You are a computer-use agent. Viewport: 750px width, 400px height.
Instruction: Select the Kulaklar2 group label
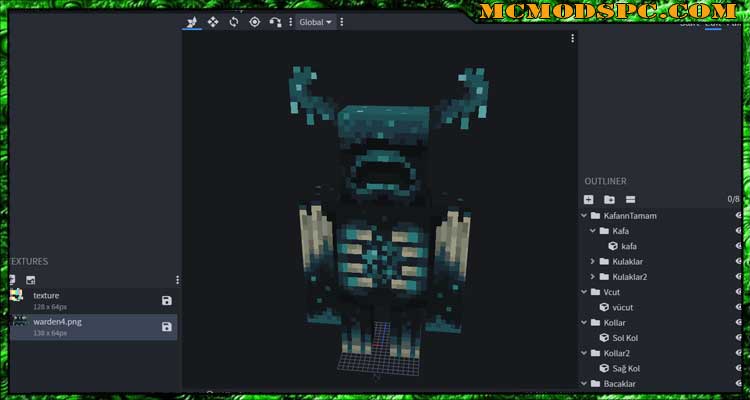[629, 277]
